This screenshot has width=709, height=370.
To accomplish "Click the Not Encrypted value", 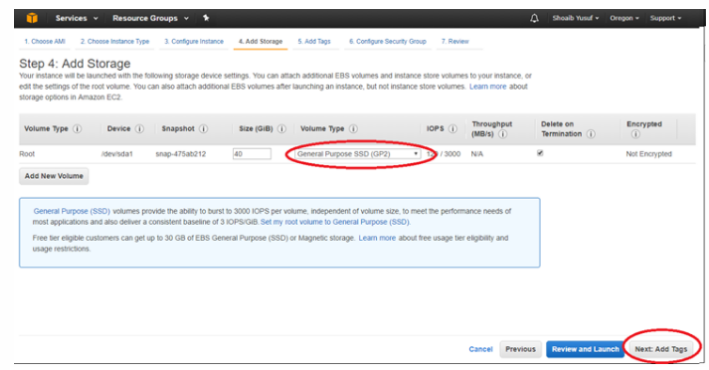I will pos(649,154).
